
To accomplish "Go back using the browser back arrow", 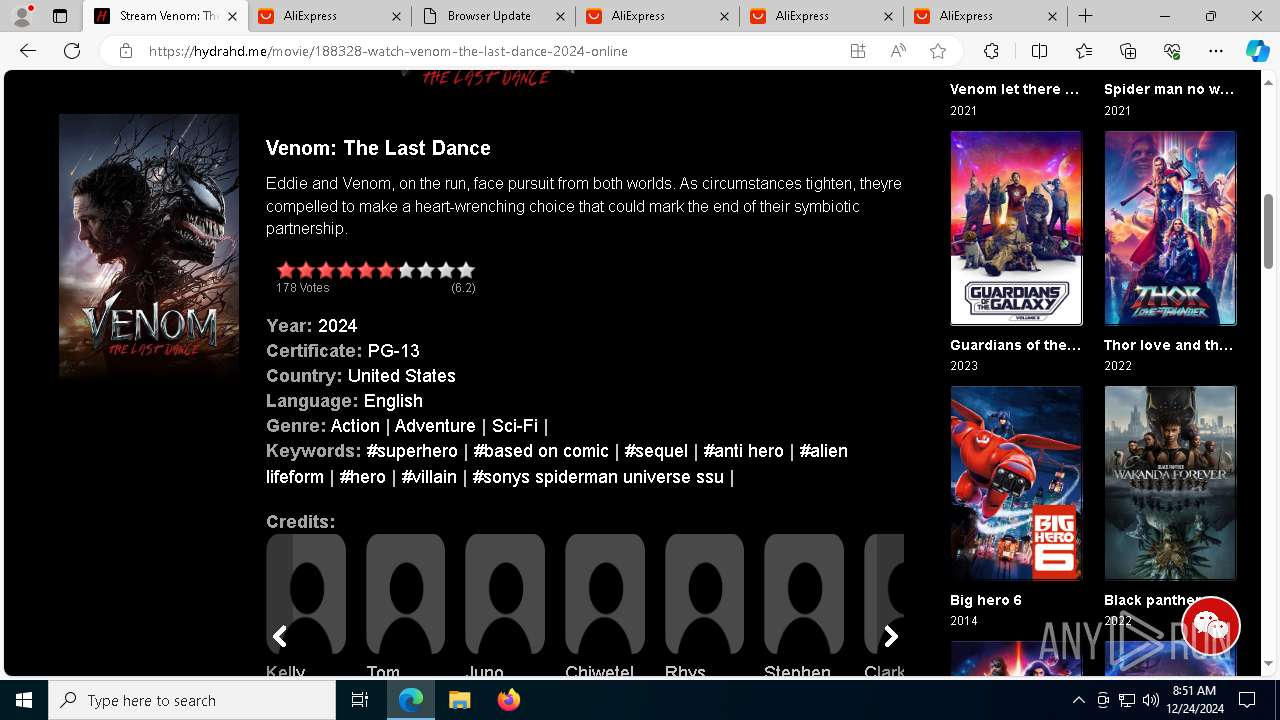I will click(28, 51).
